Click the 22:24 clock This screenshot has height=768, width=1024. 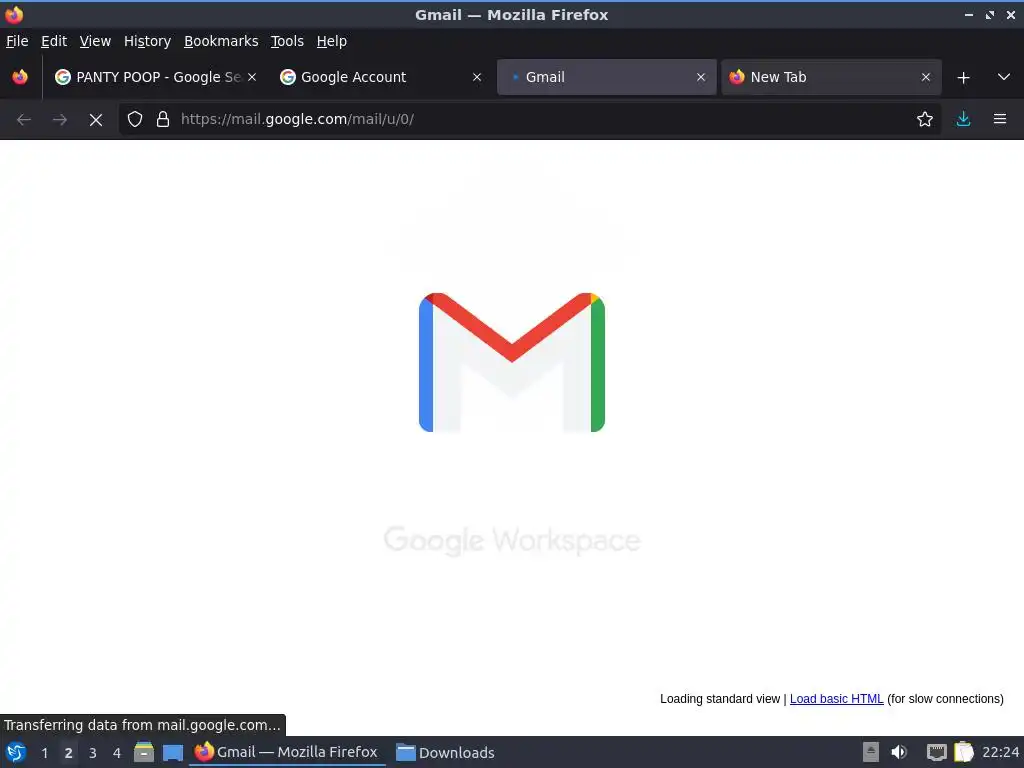[1000, 752]
